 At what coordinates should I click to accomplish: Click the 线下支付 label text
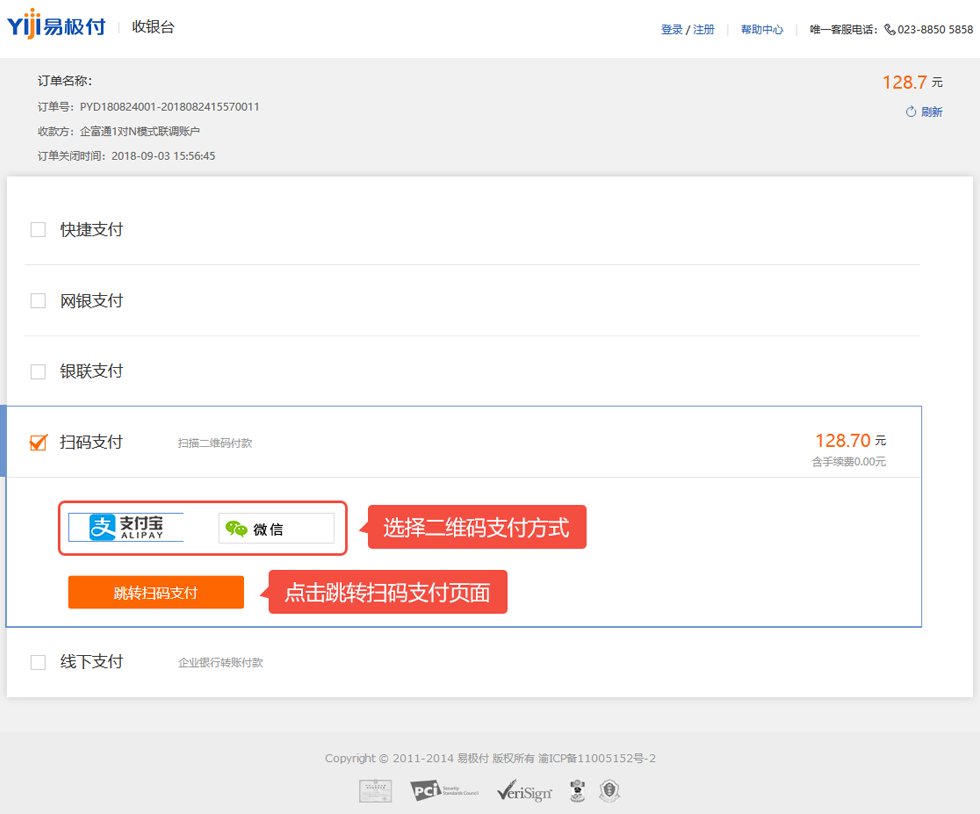coord(91,662)
